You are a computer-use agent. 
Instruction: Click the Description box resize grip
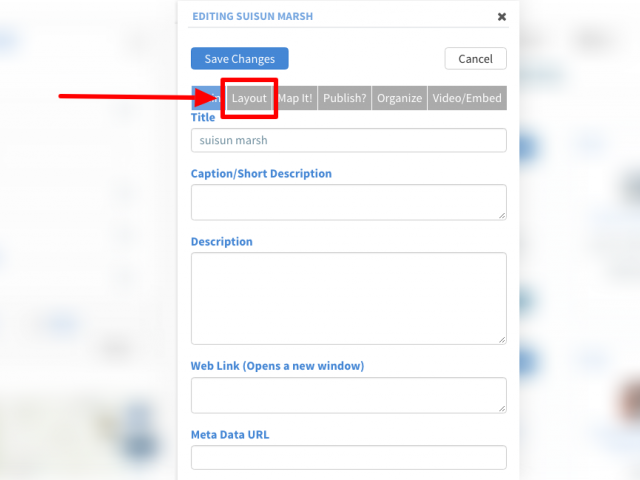click(x=502, y=340)
